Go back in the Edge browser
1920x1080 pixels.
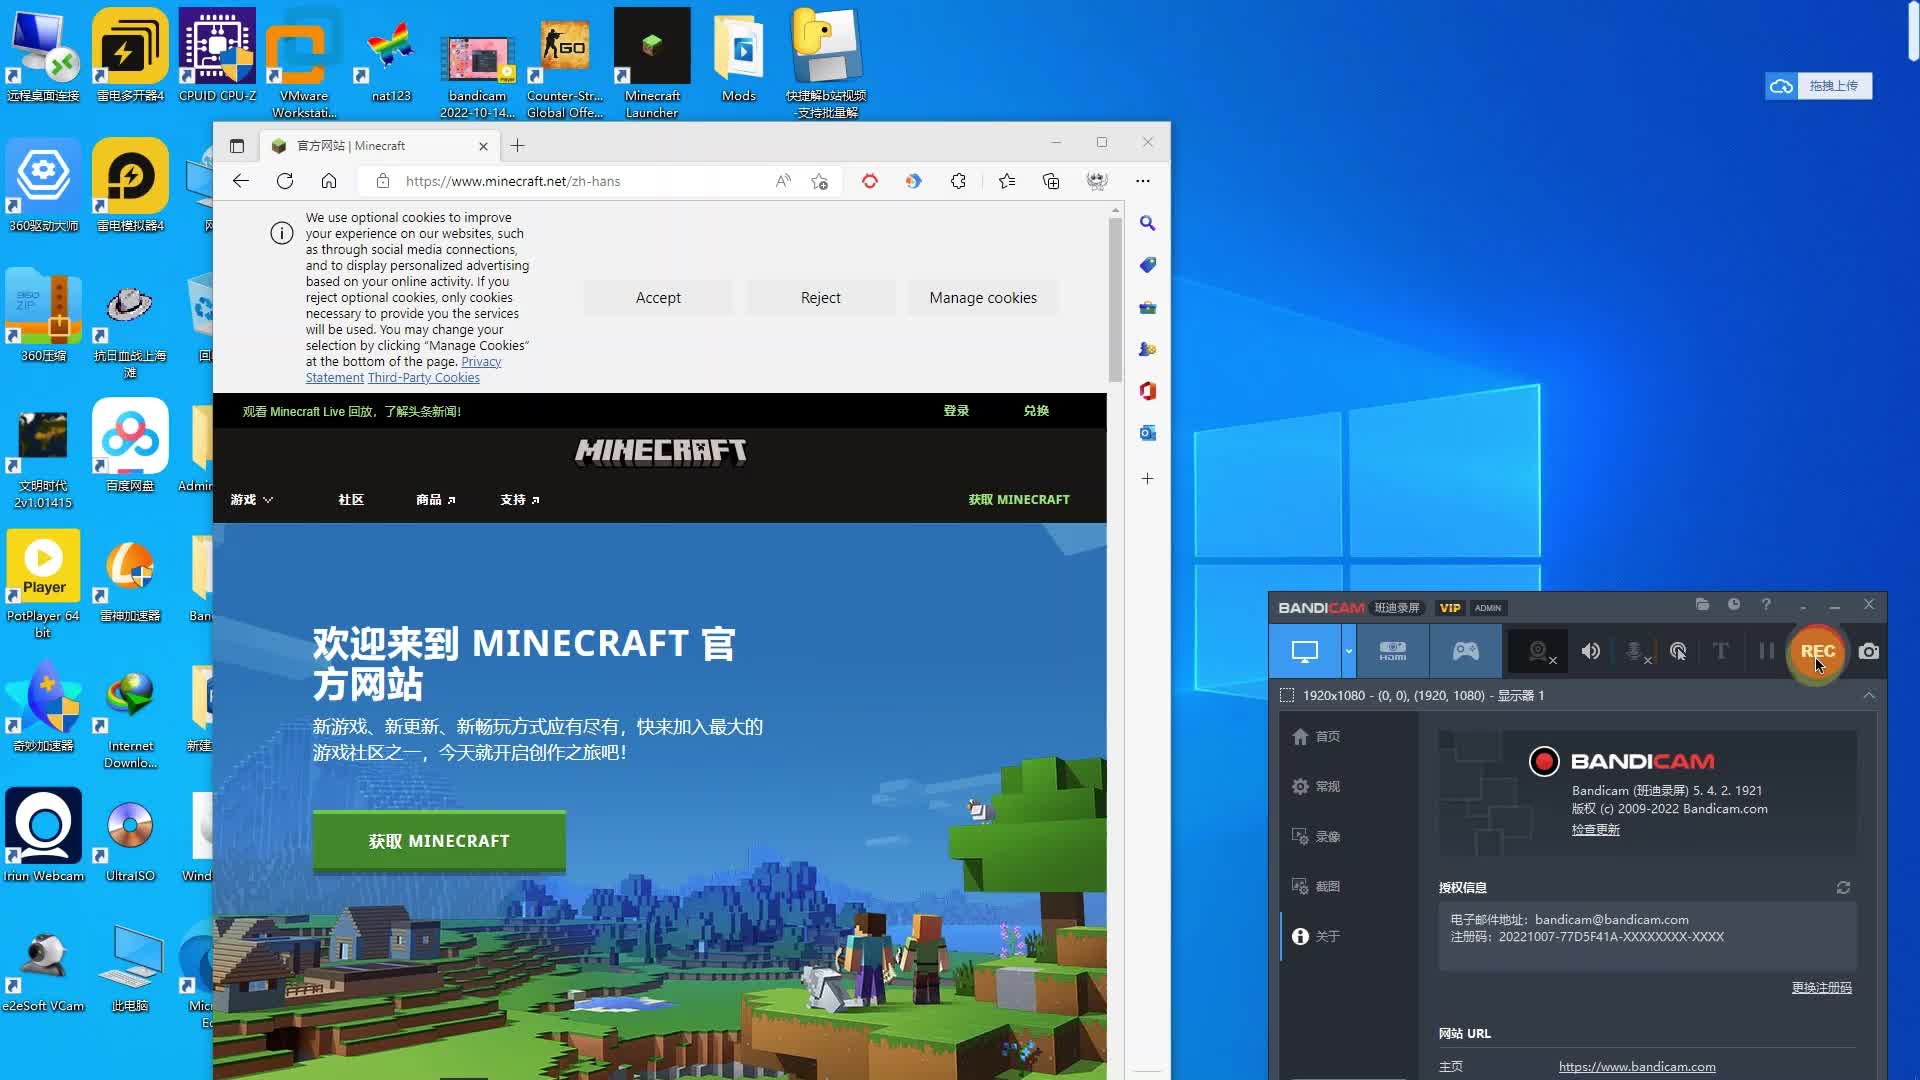[240, 181]
